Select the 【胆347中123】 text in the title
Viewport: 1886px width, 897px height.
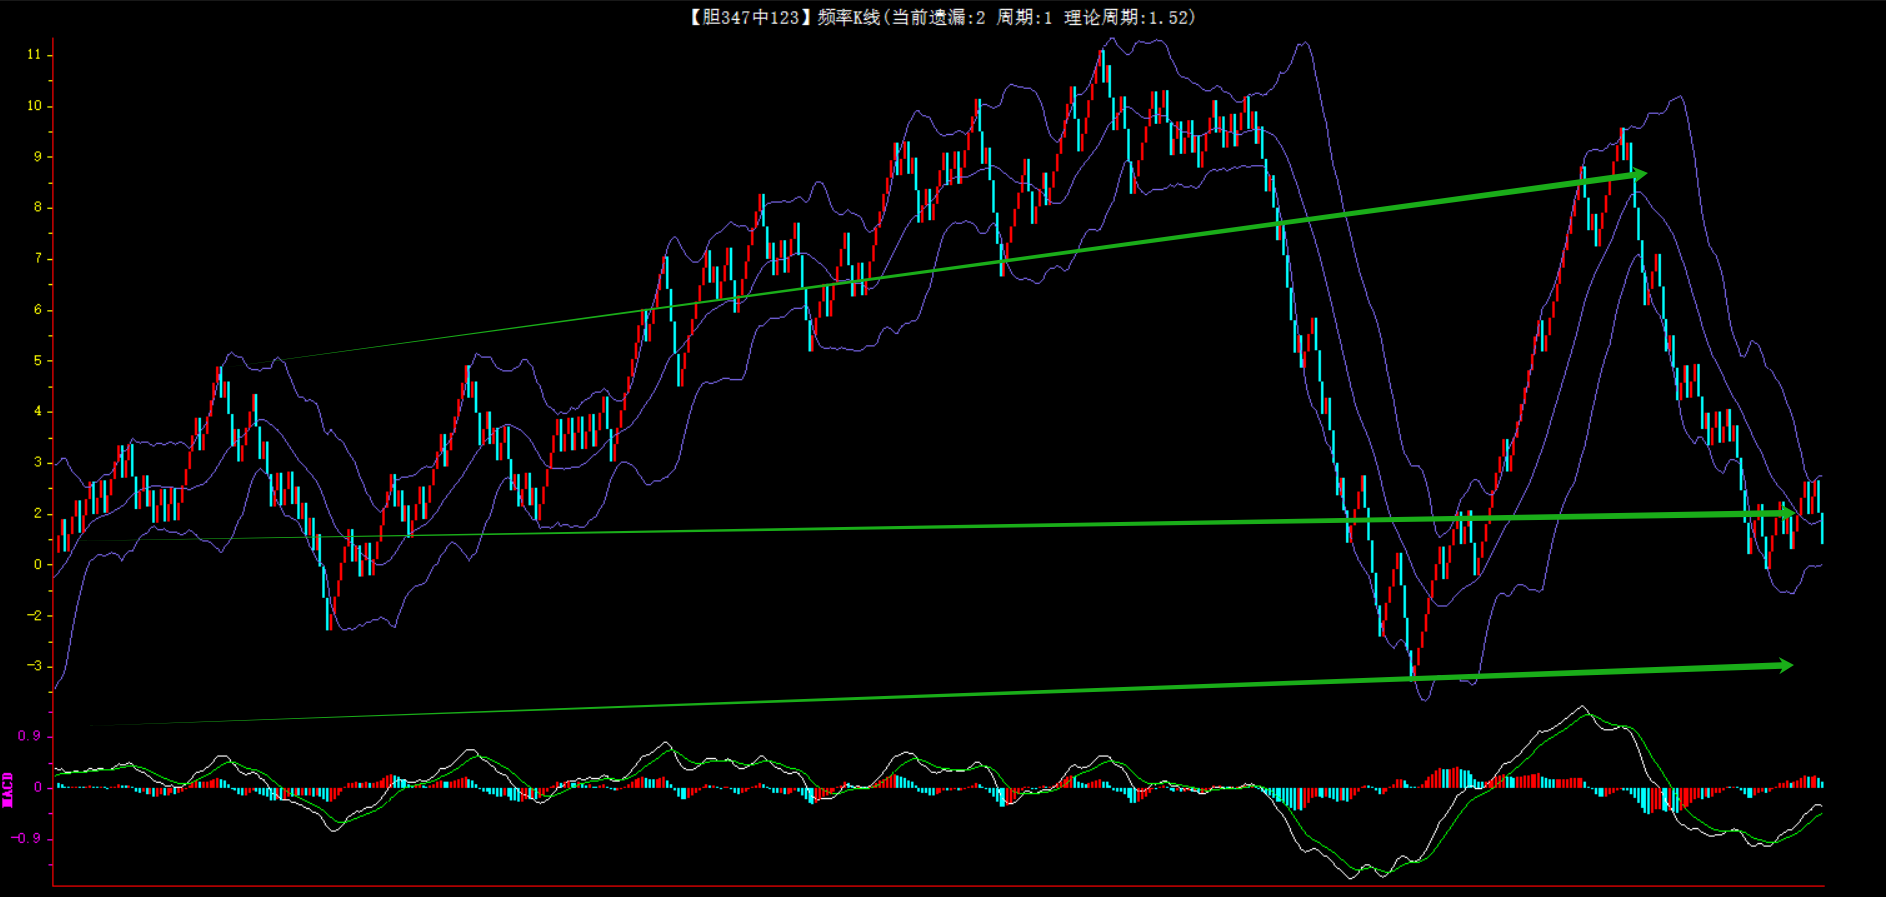(745, 17)
